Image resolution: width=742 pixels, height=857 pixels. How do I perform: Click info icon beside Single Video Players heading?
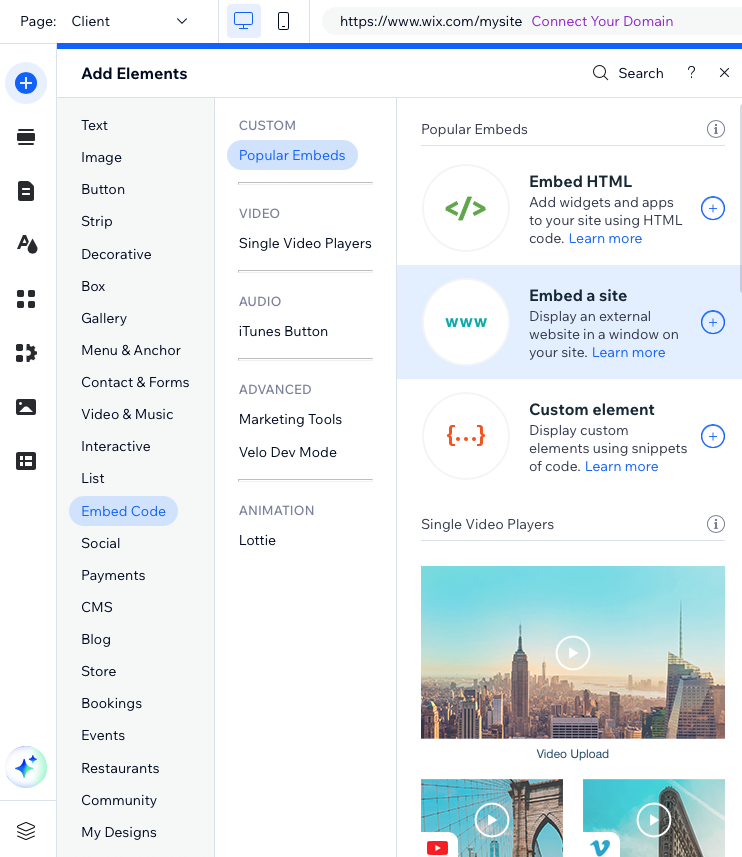tap(716, 524)
